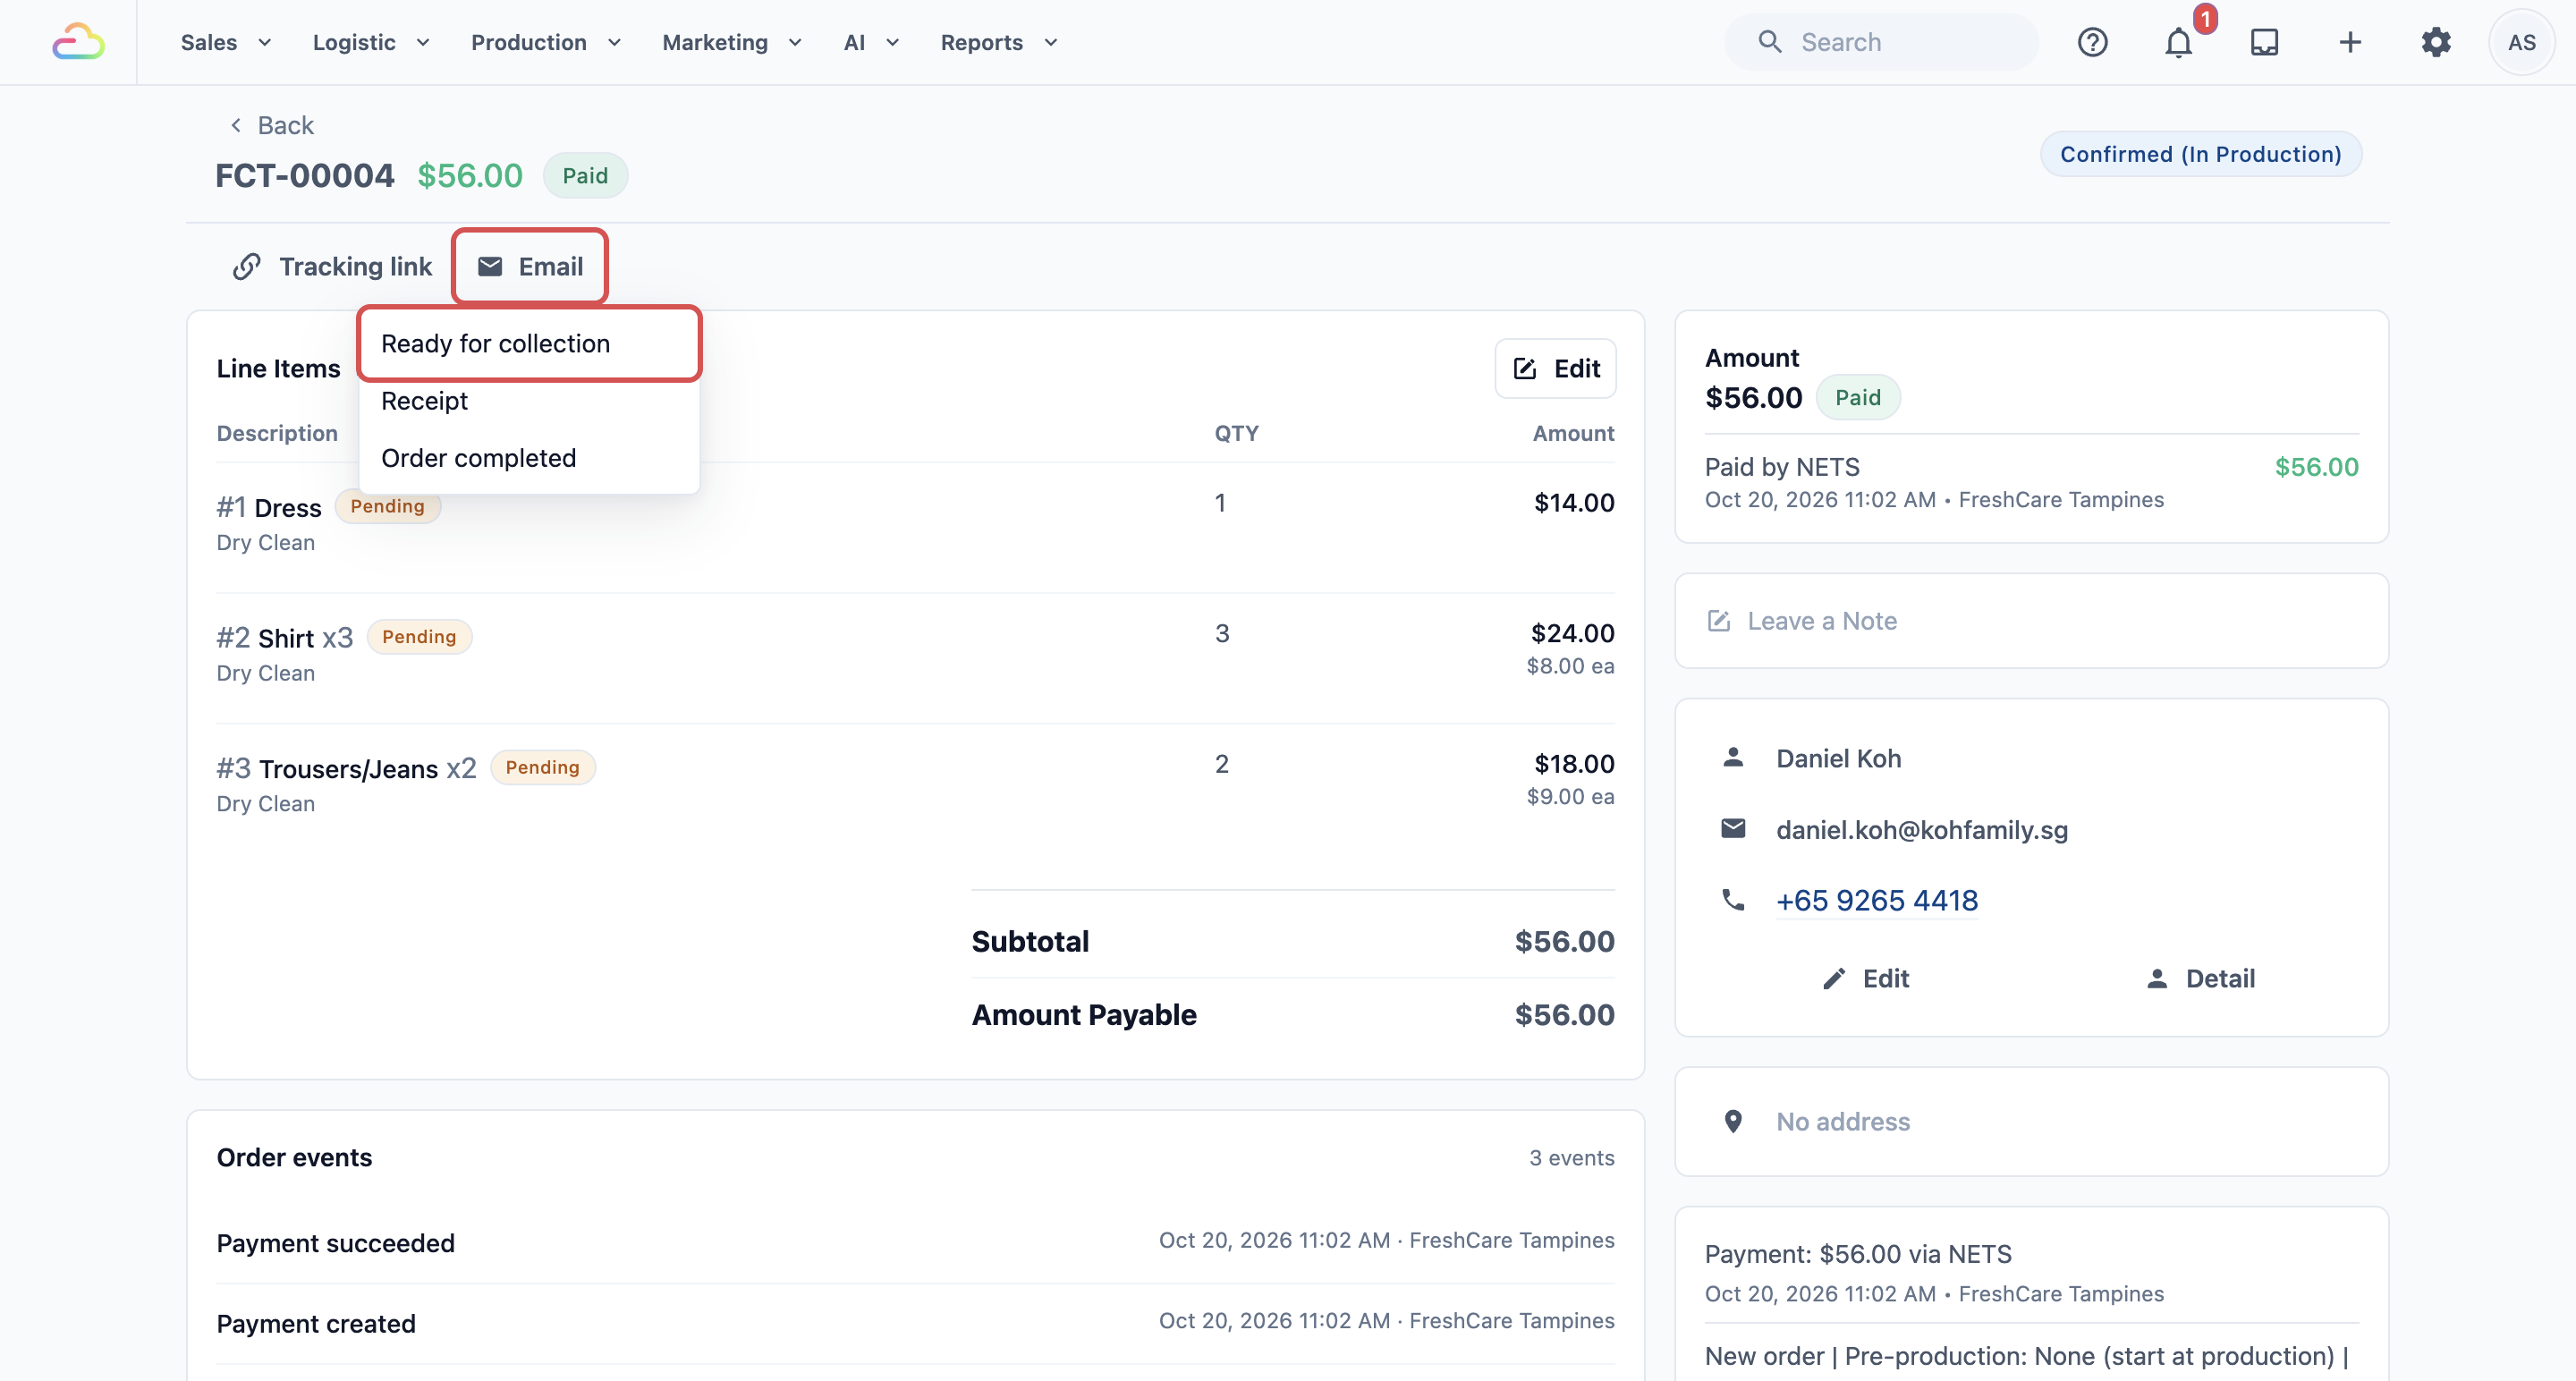Image resolution: width=2576 pixels, height=1381 pixels.
Task: Expand the AI menu chevron
Action: point(892,42)
